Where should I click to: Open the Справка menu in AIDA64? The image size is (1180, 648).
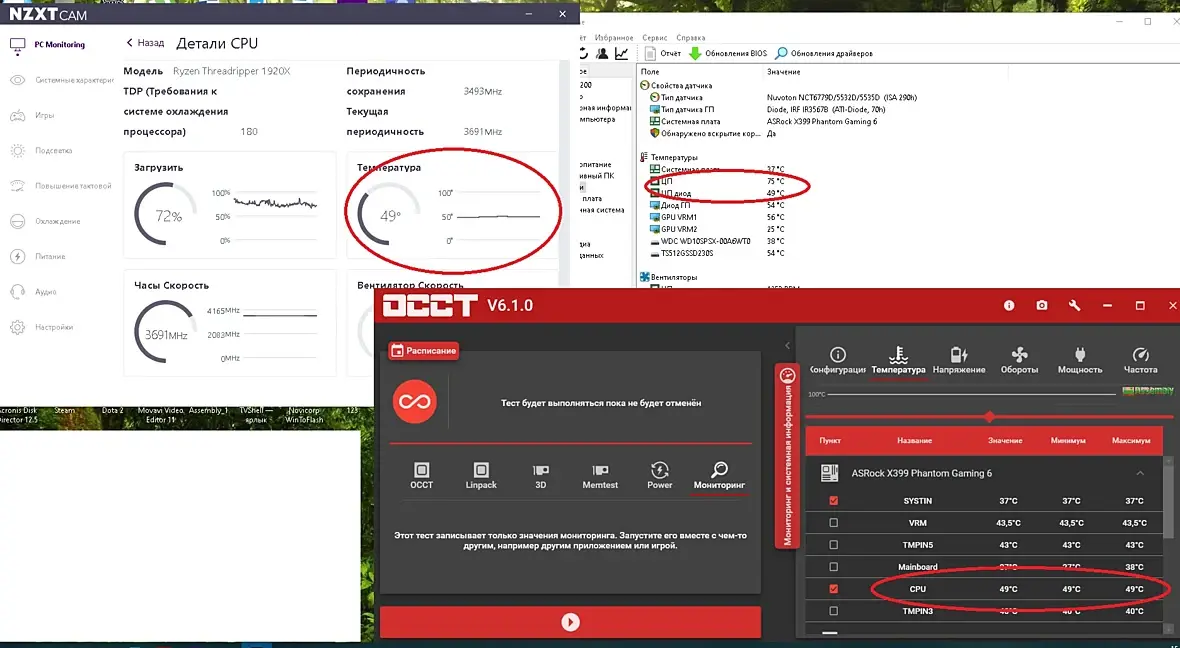click(x=691, y=38)
